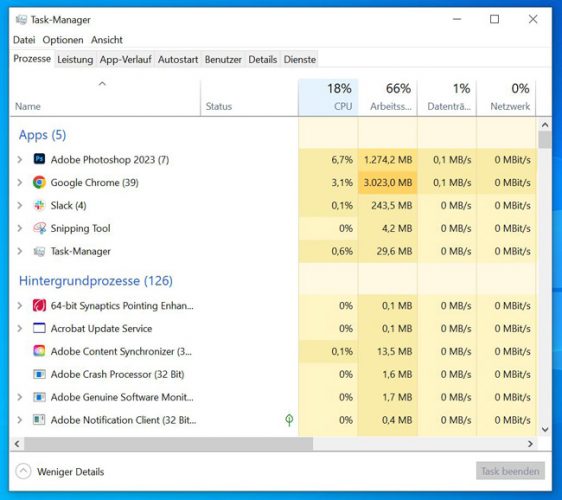
Task: Sort by the Datenträger column header
Action: coord(447,97)
